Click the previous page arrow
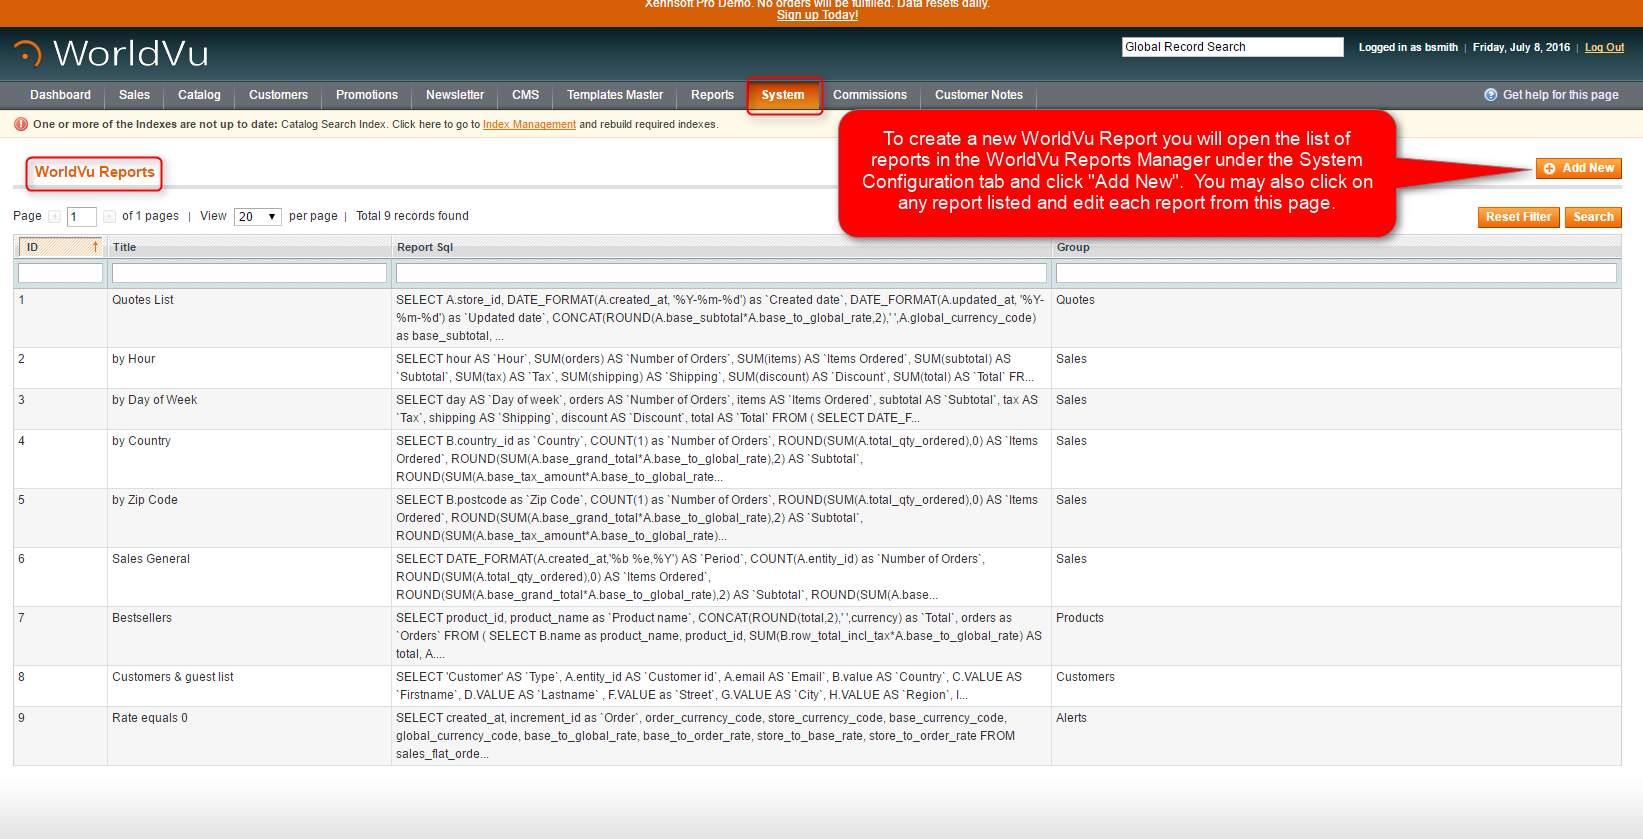 [x=55, y=217]
